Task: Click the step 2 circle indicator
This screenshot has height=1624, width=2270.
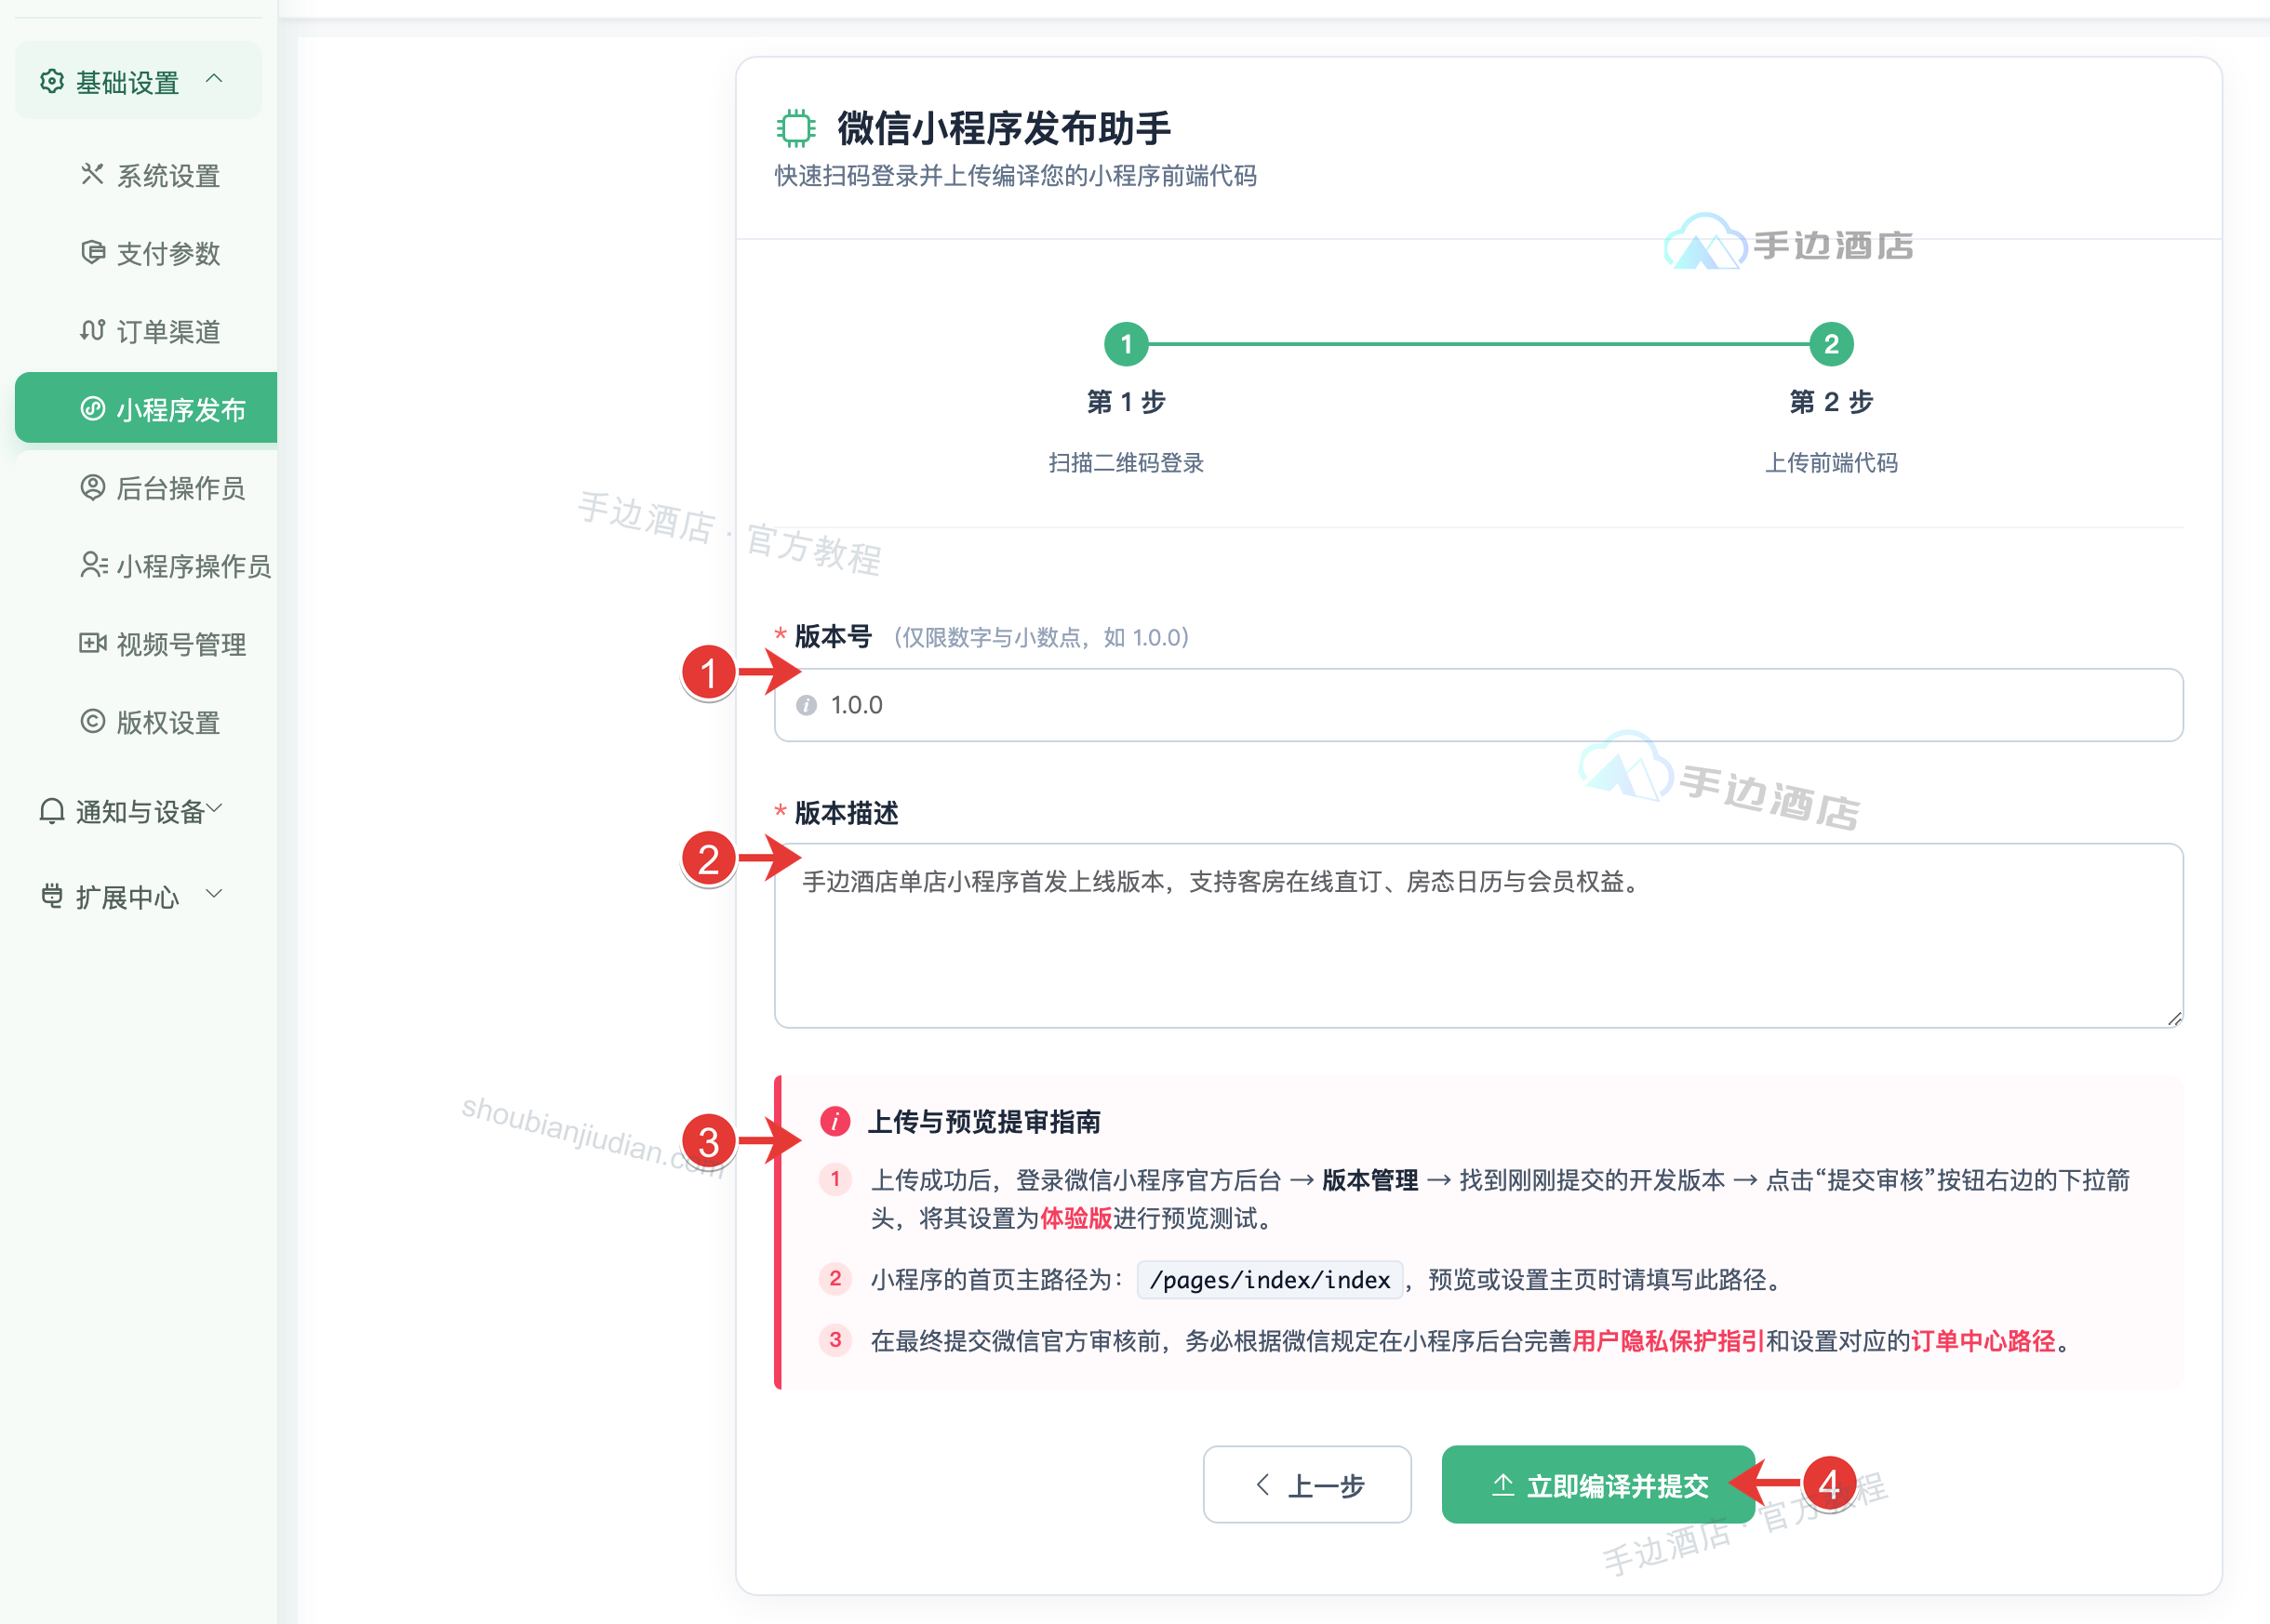Action: (1831, 344)
